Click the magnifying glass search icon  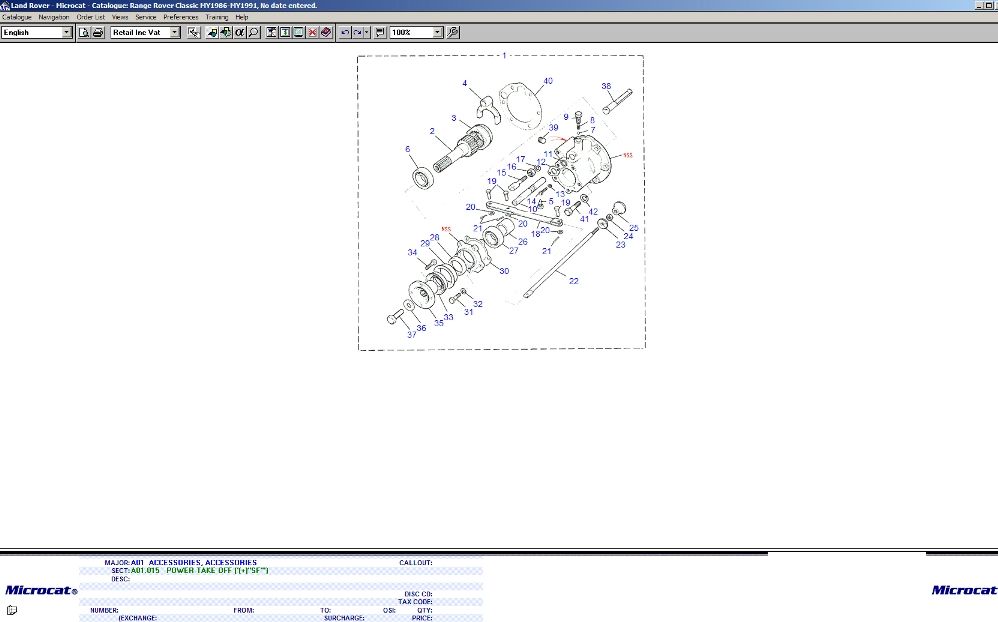click(253, 32)
